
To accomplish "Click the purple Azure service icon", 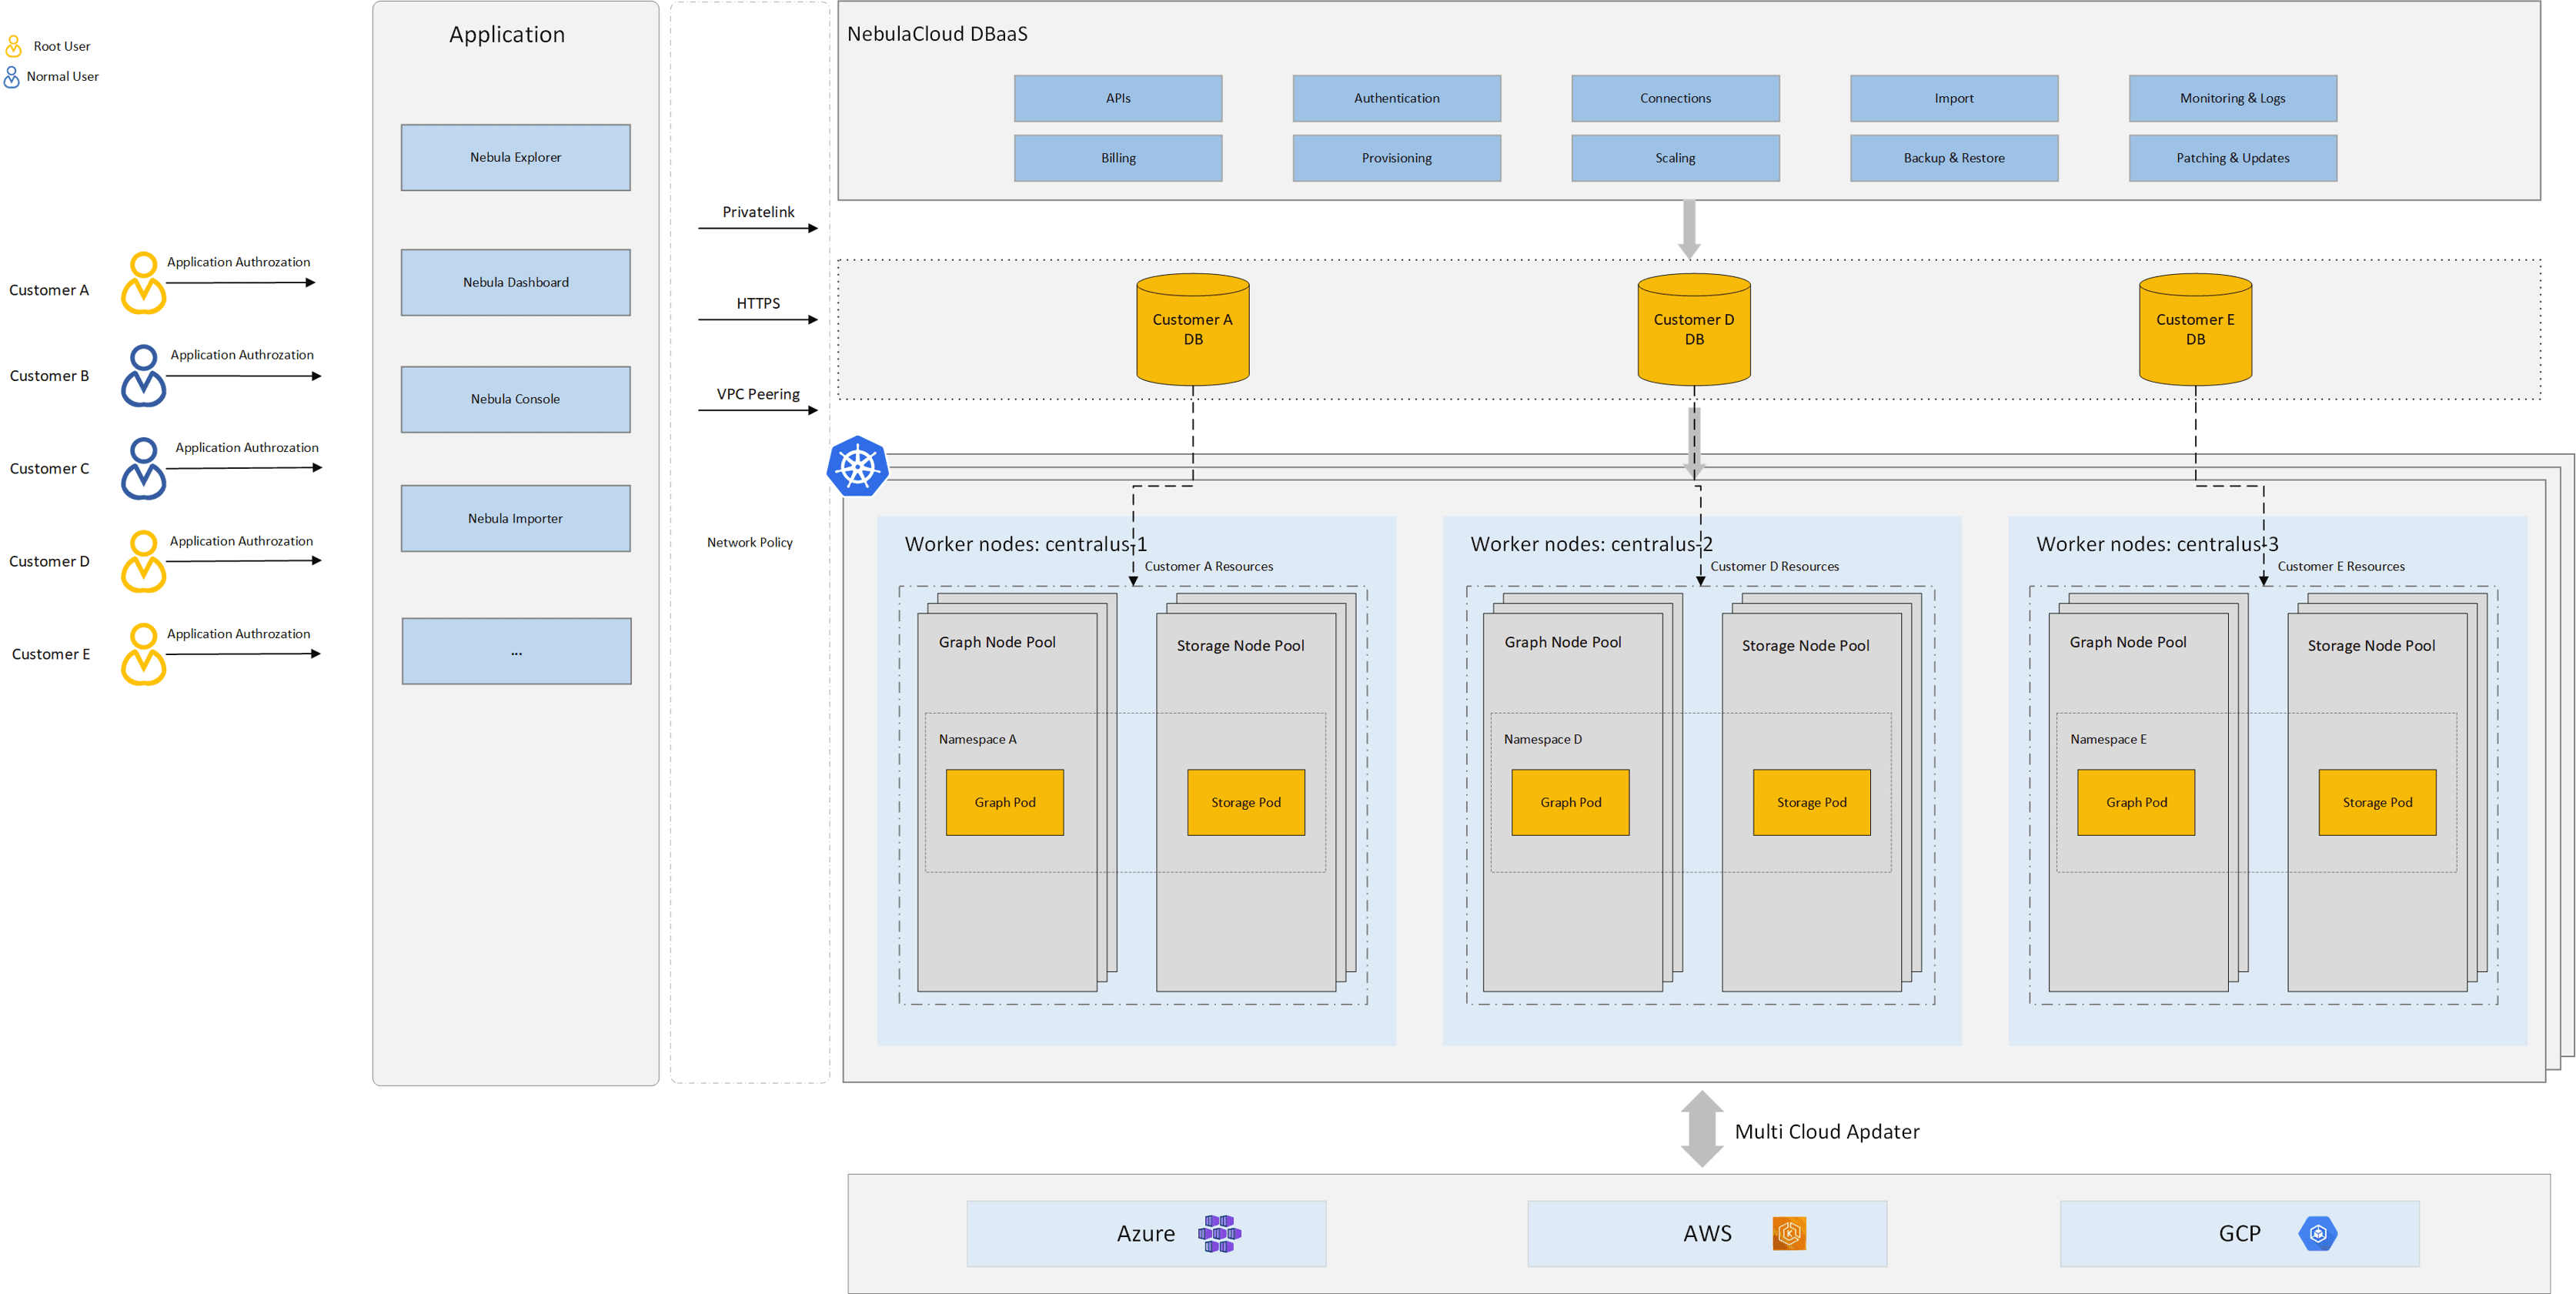I will coord(1220,1234).
